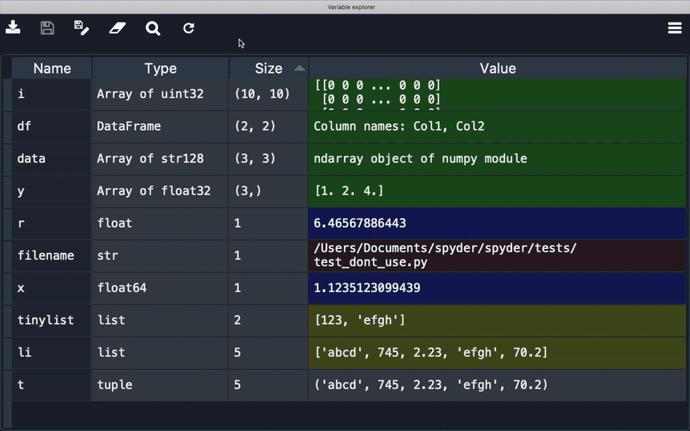690x431 pixels.
Task: Toggle sort arrow in Size header
Action: 300,68
